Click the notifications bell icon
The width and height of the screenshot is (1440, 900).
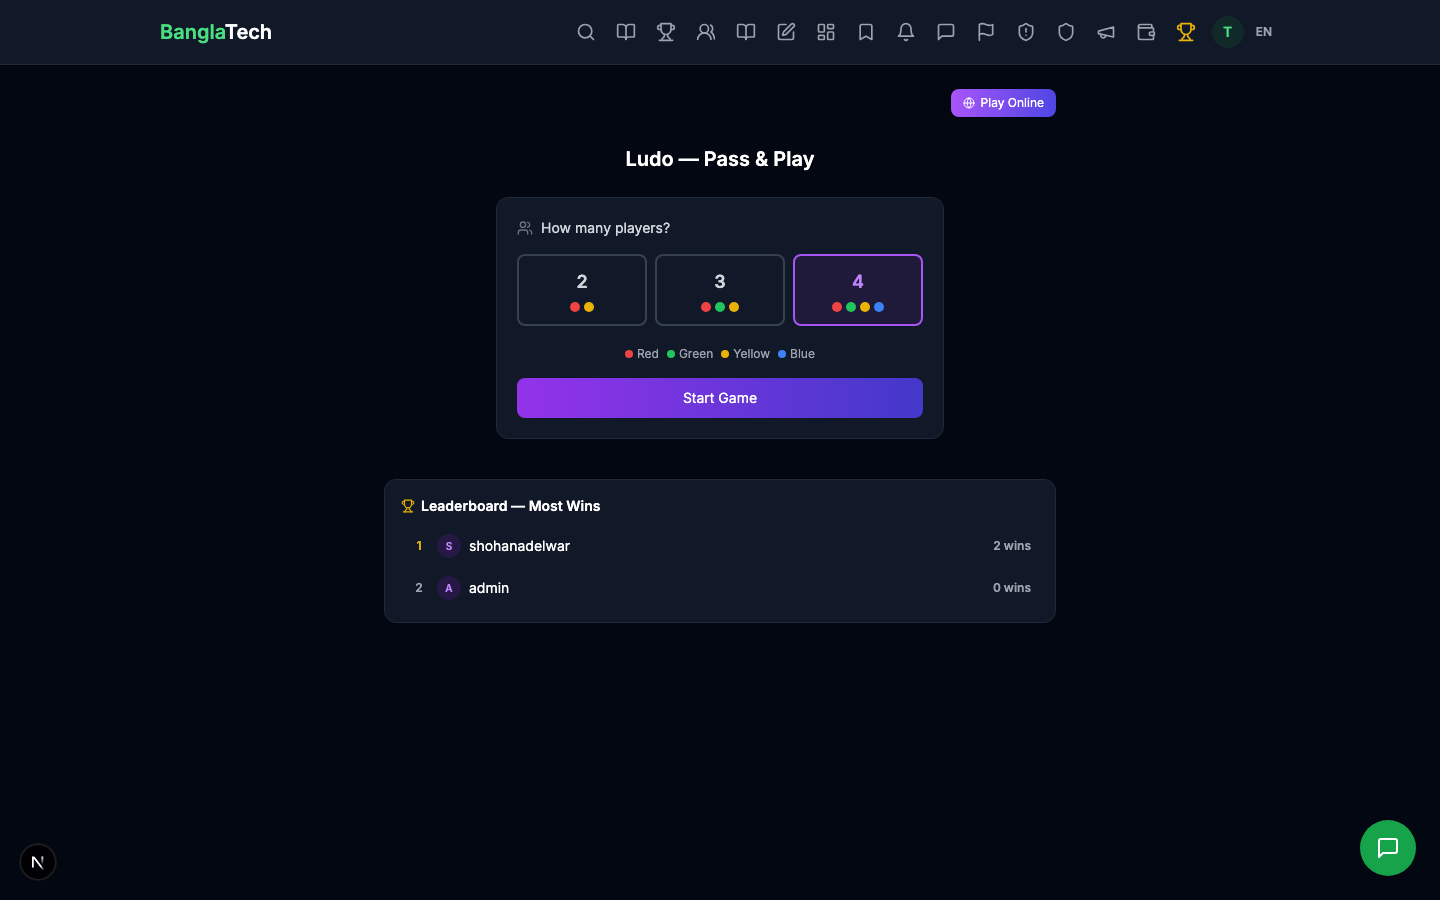pos(906,32)
